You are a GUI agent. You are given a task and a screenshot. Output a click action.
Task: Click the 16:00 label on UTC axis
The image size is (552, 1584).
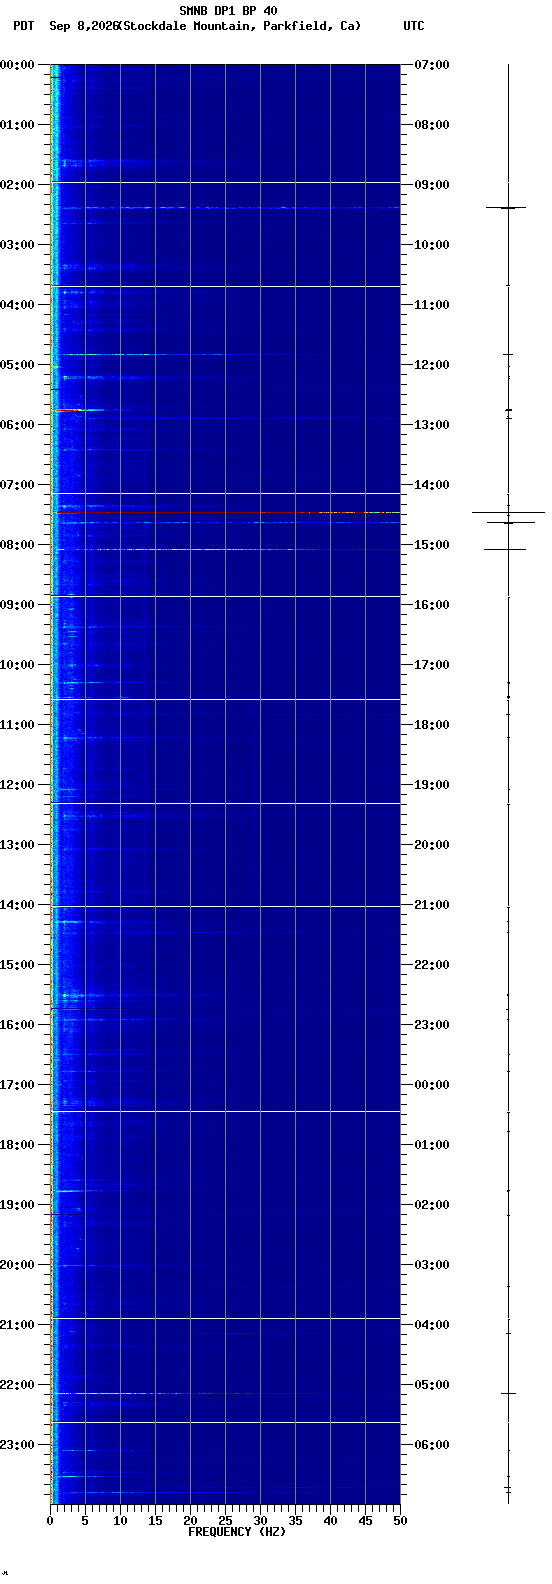(432, 605)
